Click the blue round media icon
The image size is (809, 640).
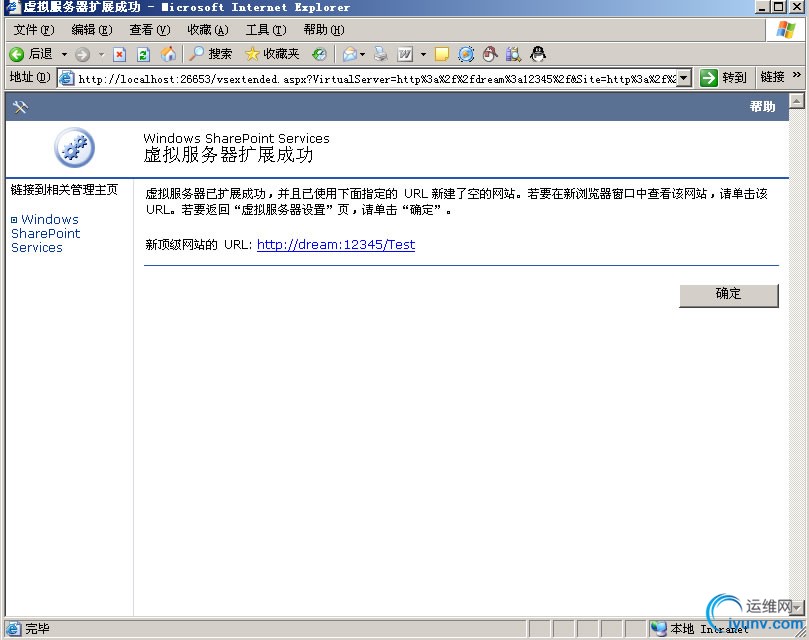coord(466,54)
